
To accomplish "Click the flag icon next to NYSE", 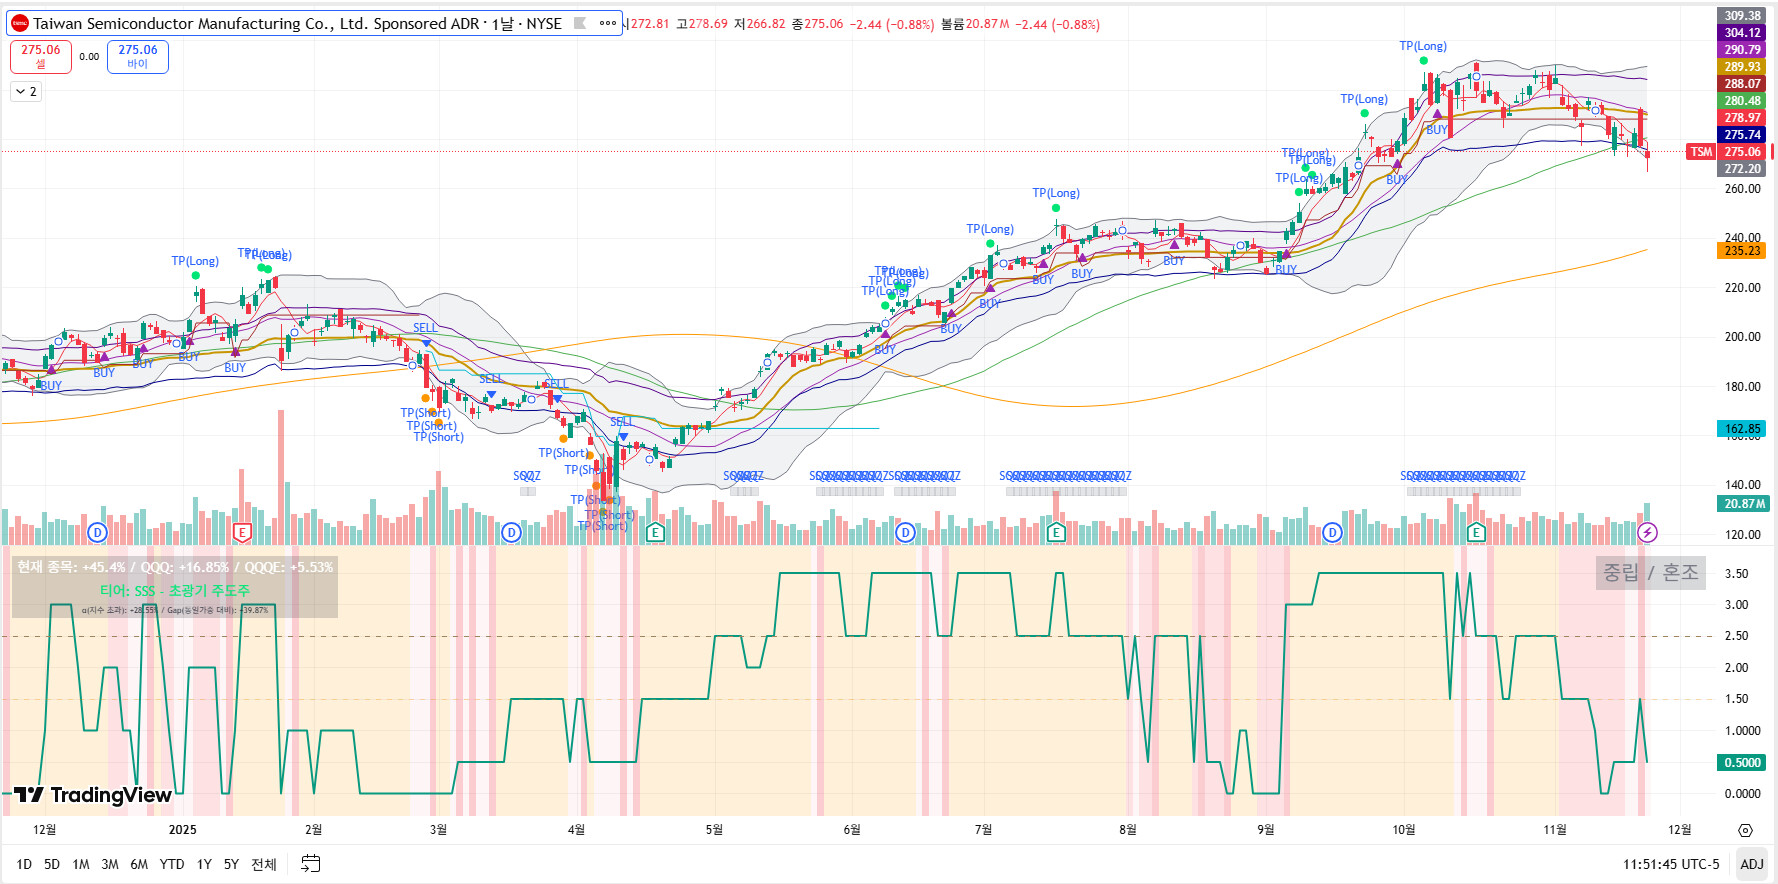I will (580, 23).
